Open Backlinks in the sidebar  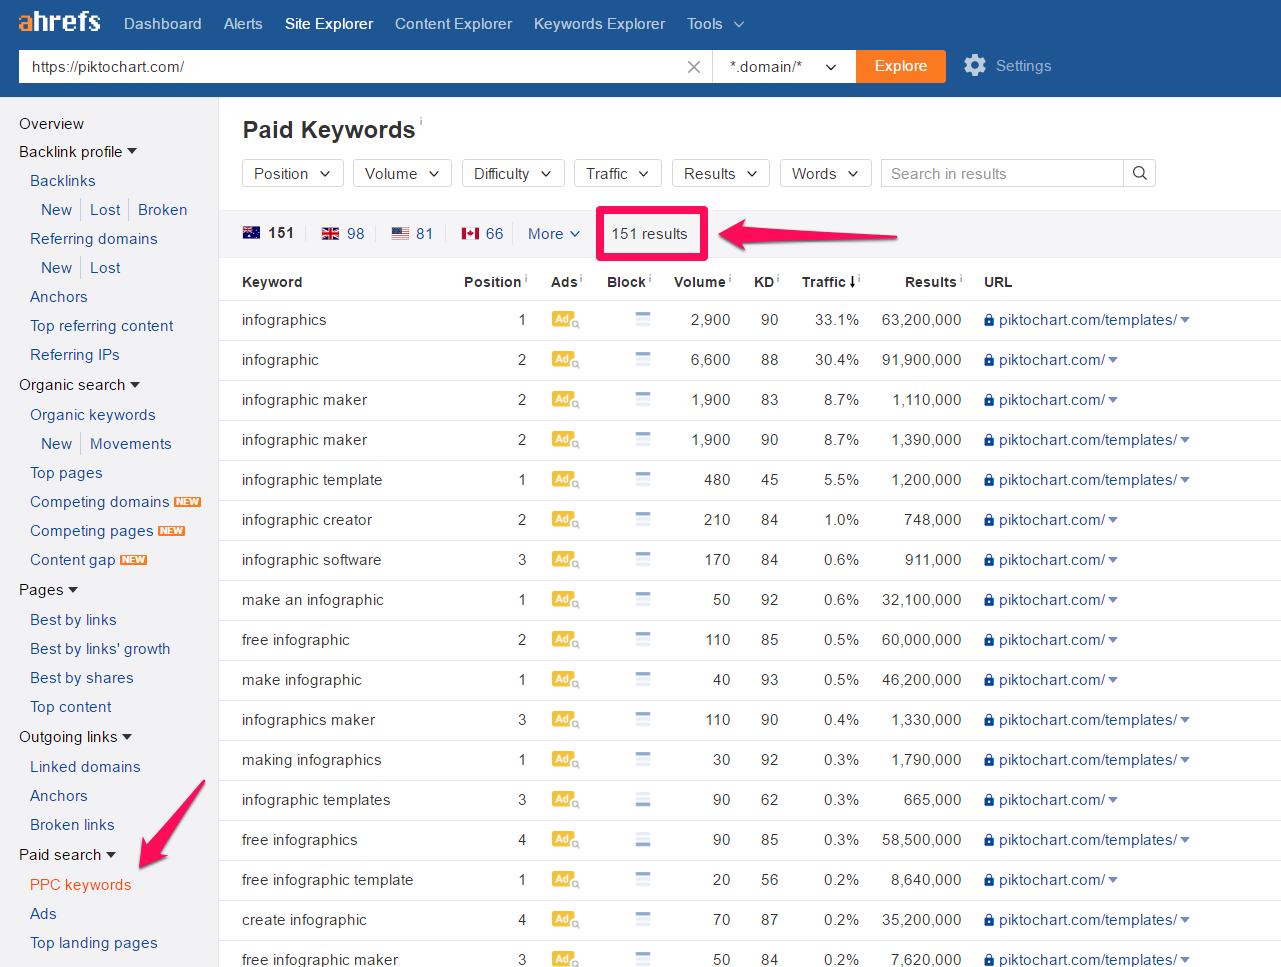(x=63, y=181)
